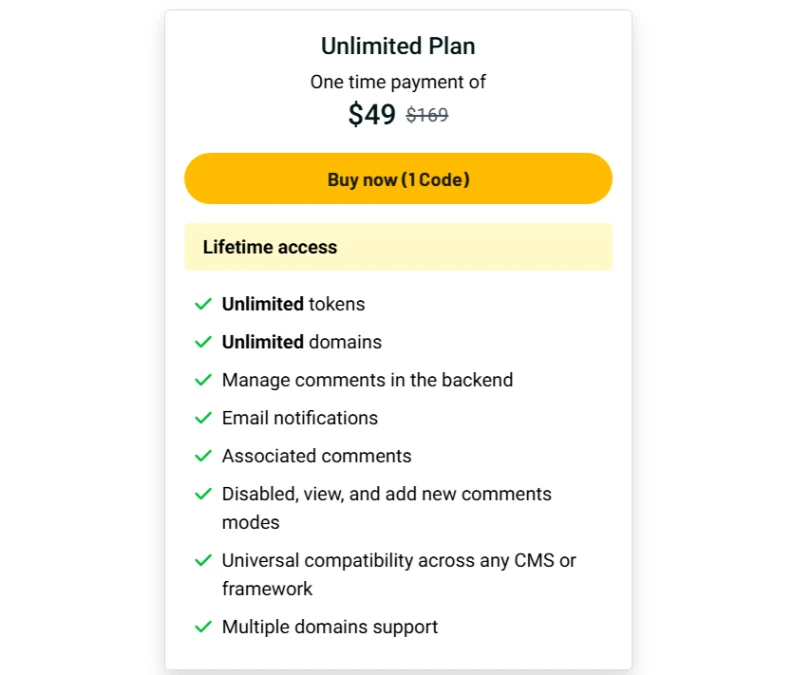The height and width of the screenshot is (675, 811).
Task: Click the checkmark icon next to Unlimited domains
Action: (203, 342)
